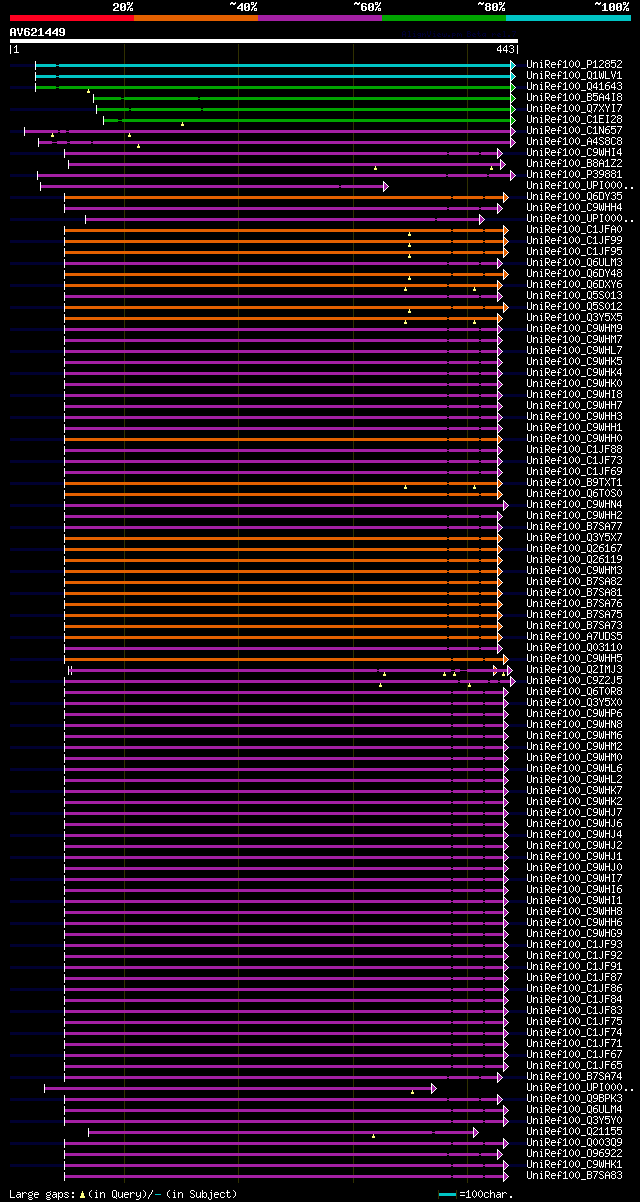Click the UniRef100_C9WHP6 label
The height and width of the screenshot is (1202, 640).
[575, 713]
